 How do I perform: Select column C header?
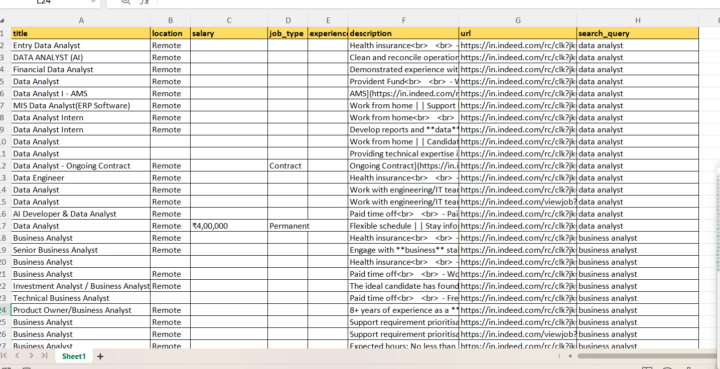[229, 21]
